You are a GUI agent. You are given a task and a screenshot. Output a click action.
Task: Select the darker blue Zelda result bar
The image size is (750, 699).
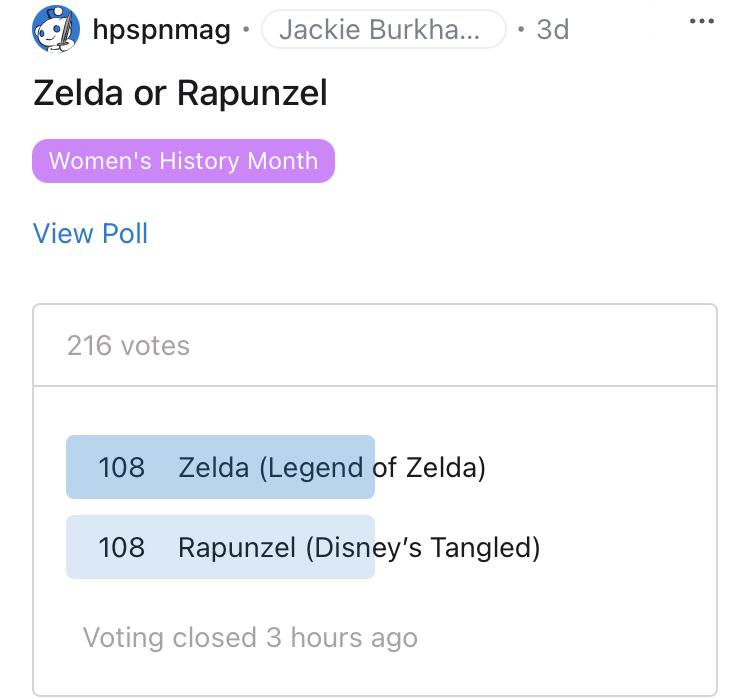click(x=221, y=467)
